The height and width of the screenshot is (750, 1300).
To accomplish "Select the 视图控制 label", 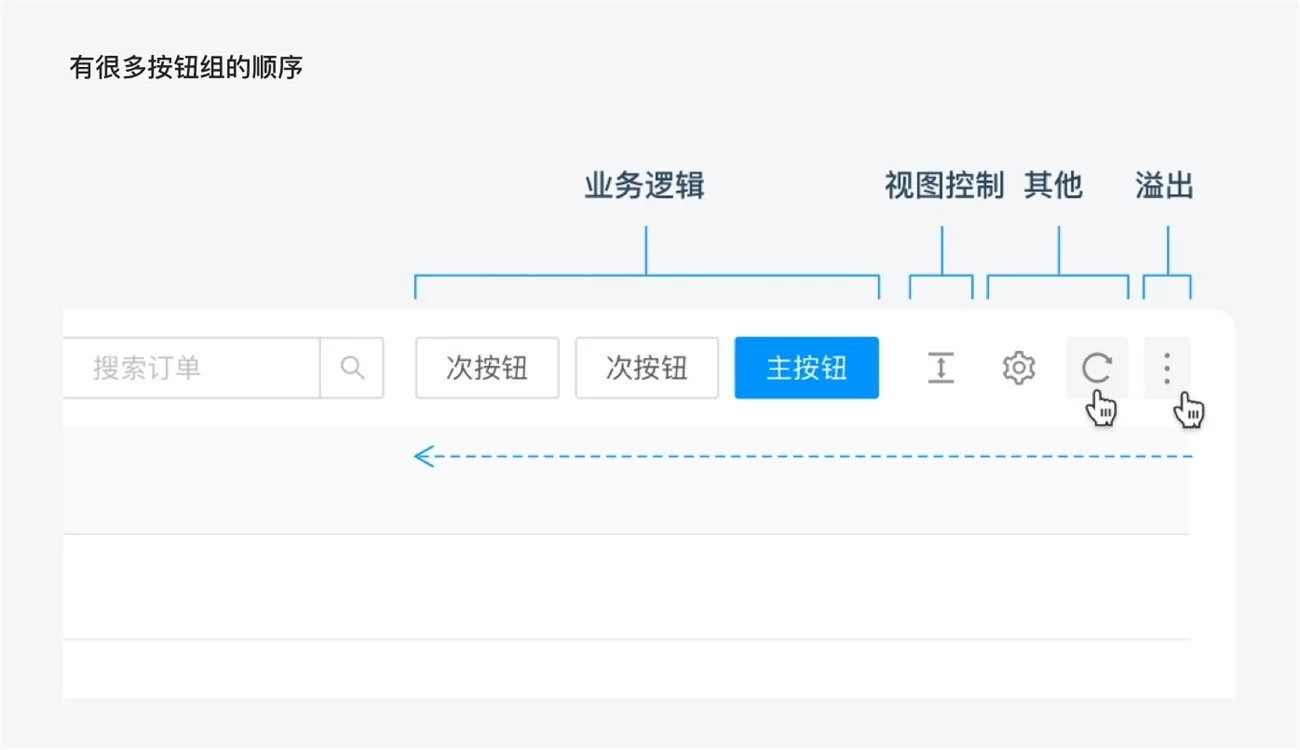I will click(943, 186).
